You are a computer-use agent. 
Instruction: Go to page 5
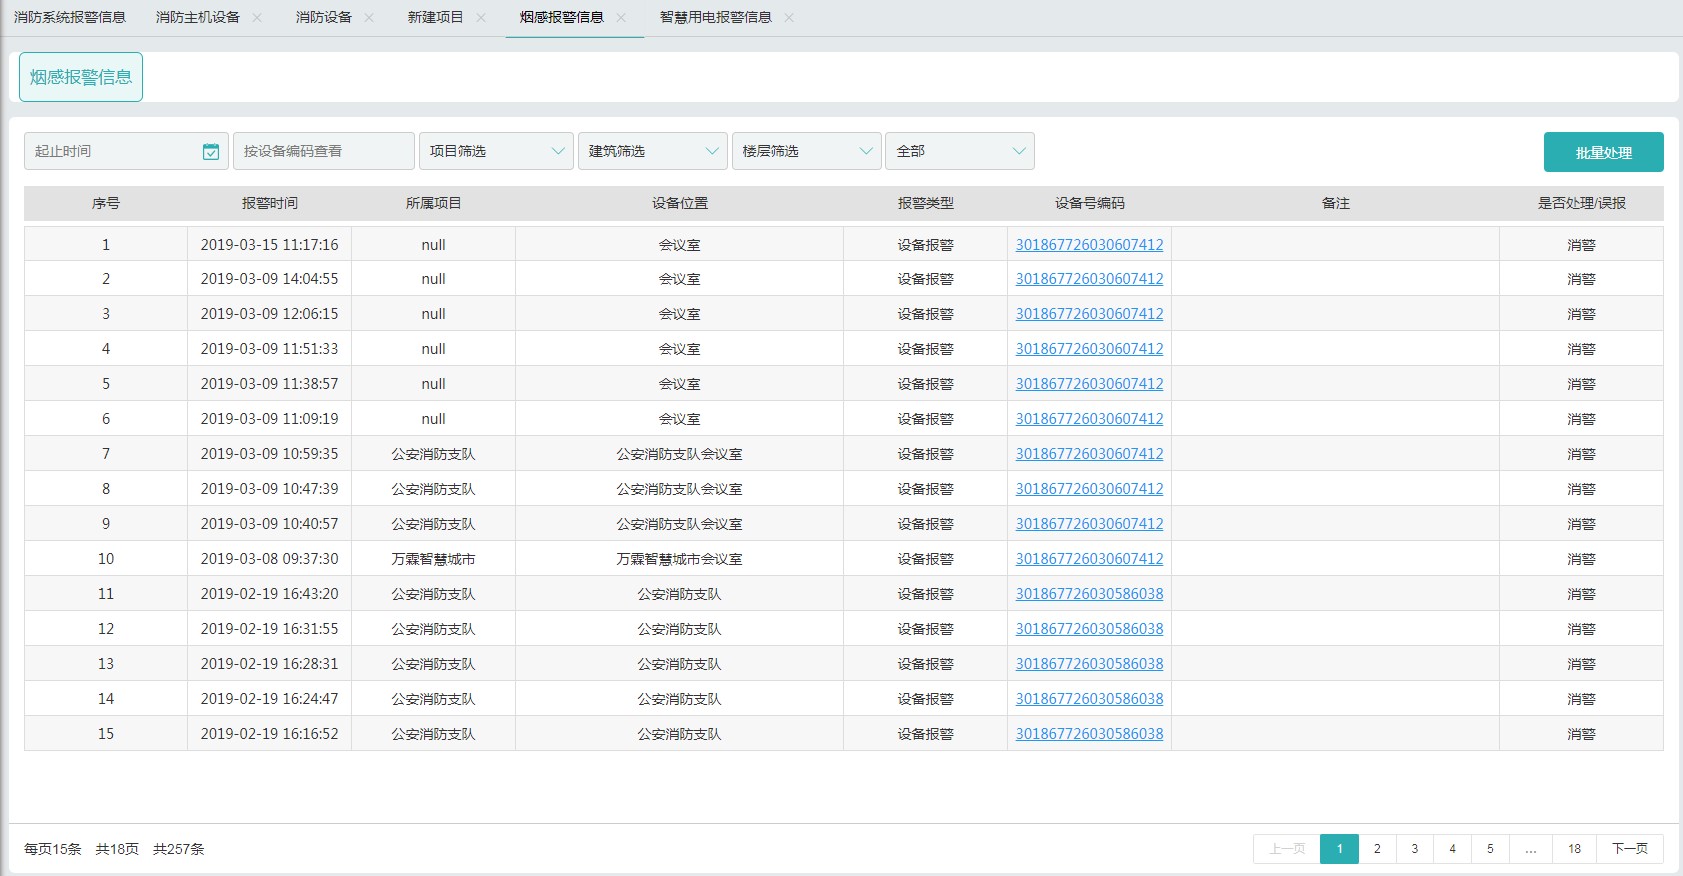[x=1490, y=849]
